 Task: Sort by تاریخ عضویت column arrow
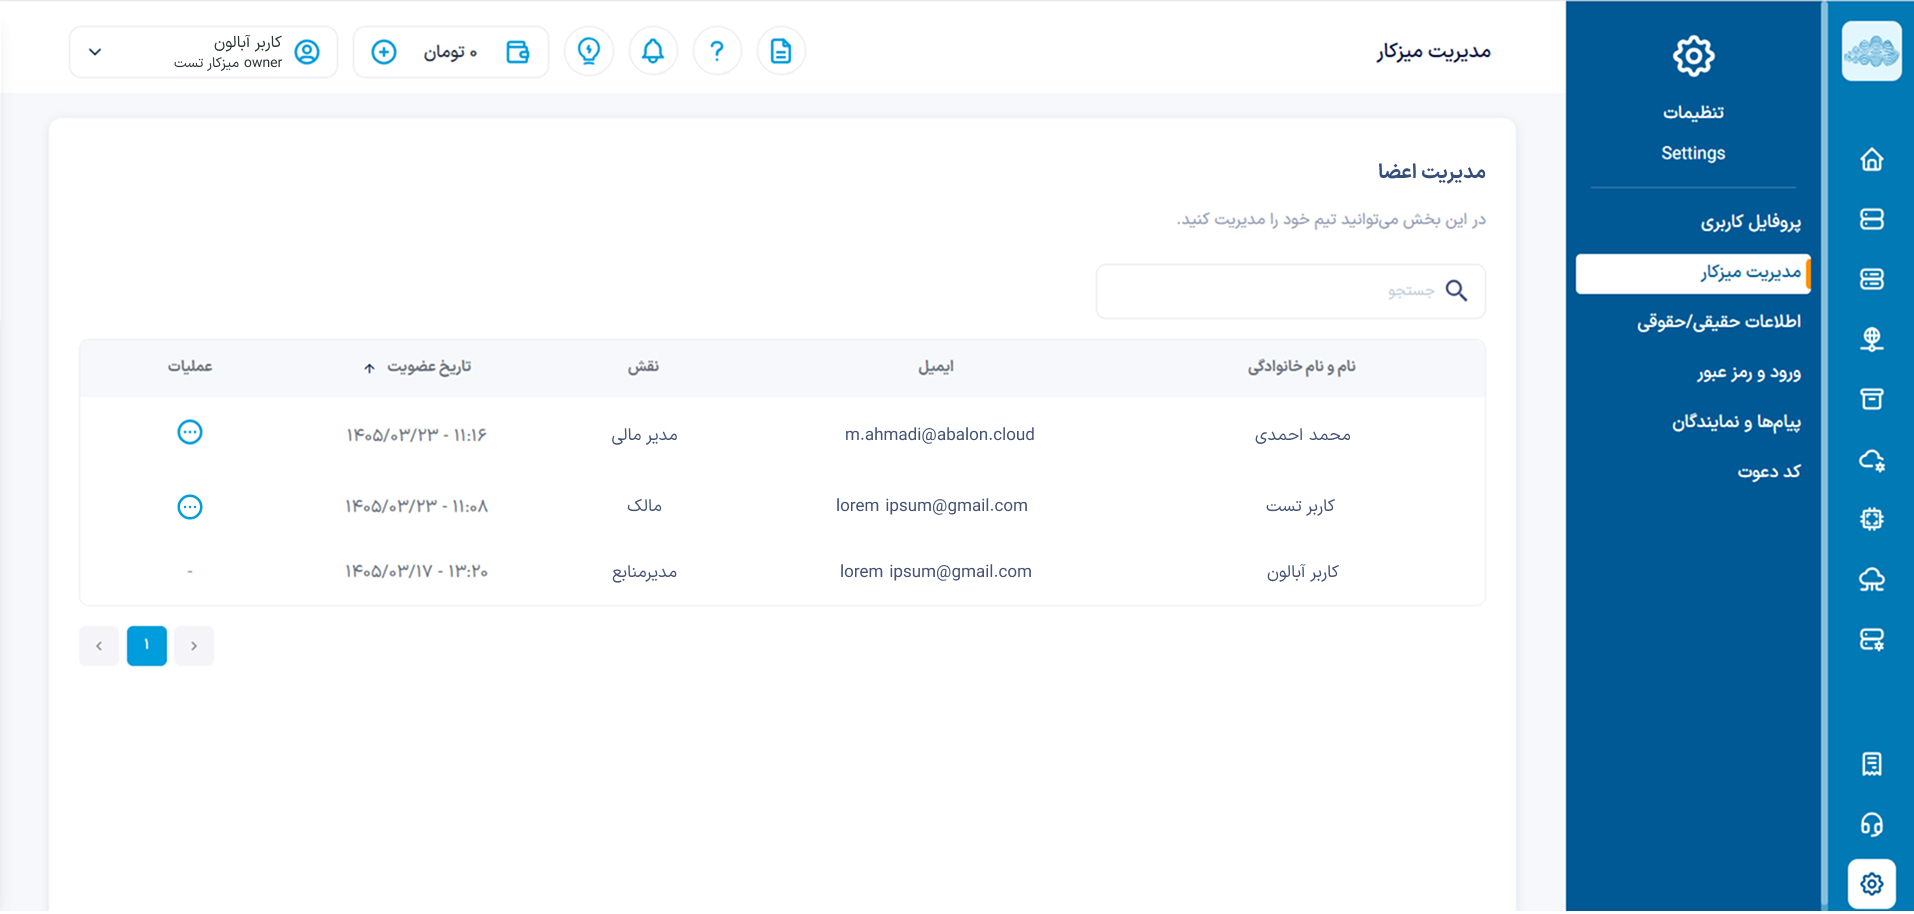coord(369,368)
